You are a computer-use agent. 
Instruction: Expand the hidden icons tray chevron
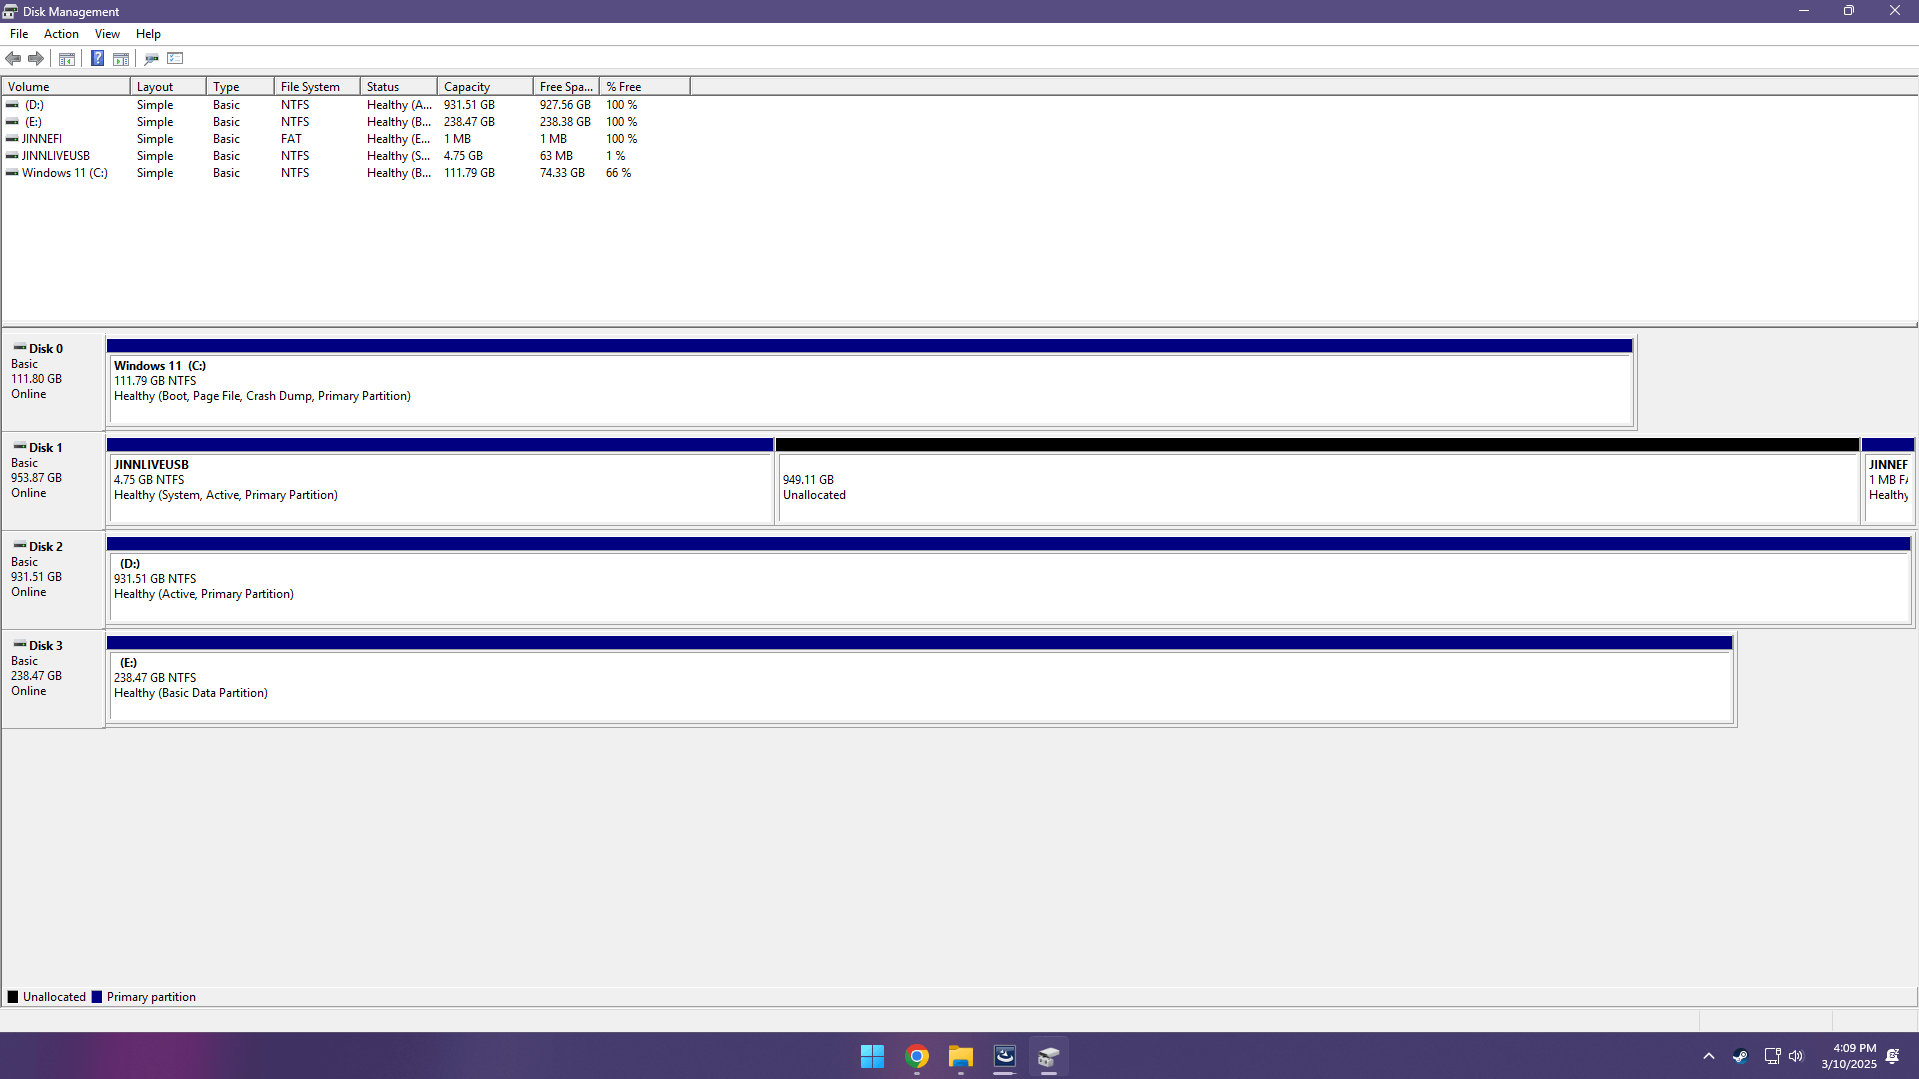(1708, 1056)
